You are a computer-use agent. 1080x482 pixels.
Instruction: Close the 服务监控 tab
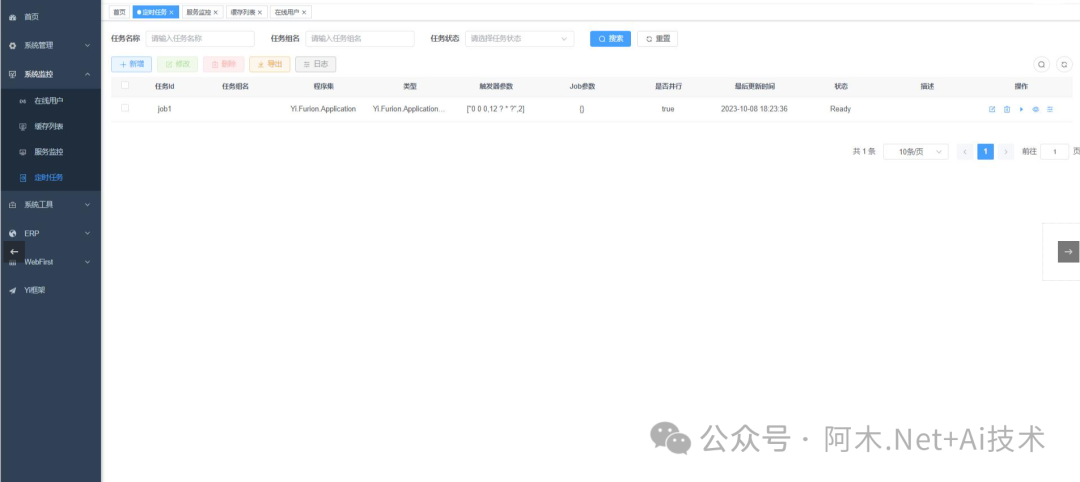point(216,12)
